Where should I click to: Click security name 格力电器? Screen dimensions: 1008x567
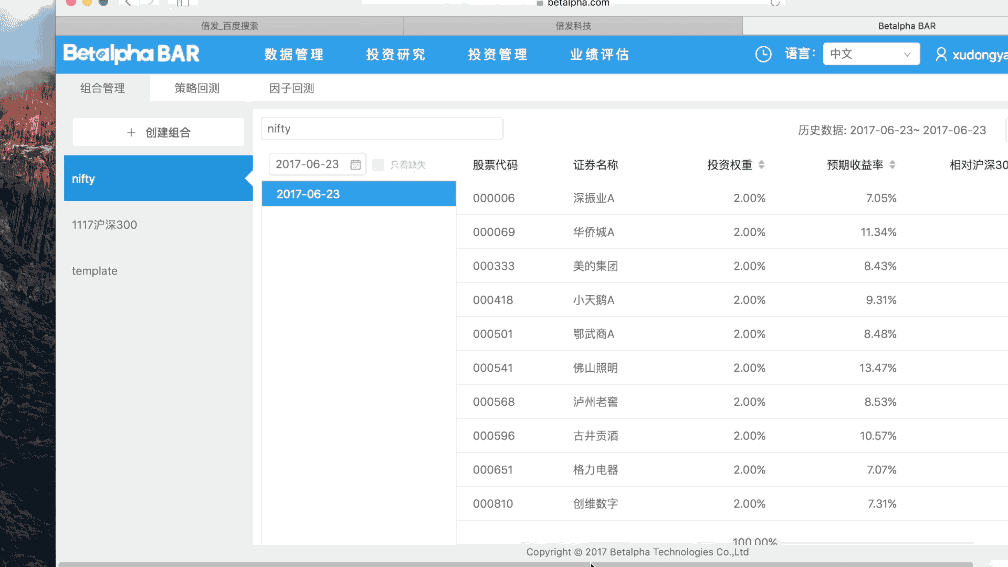pyautogui.click(x=595, y=470)
